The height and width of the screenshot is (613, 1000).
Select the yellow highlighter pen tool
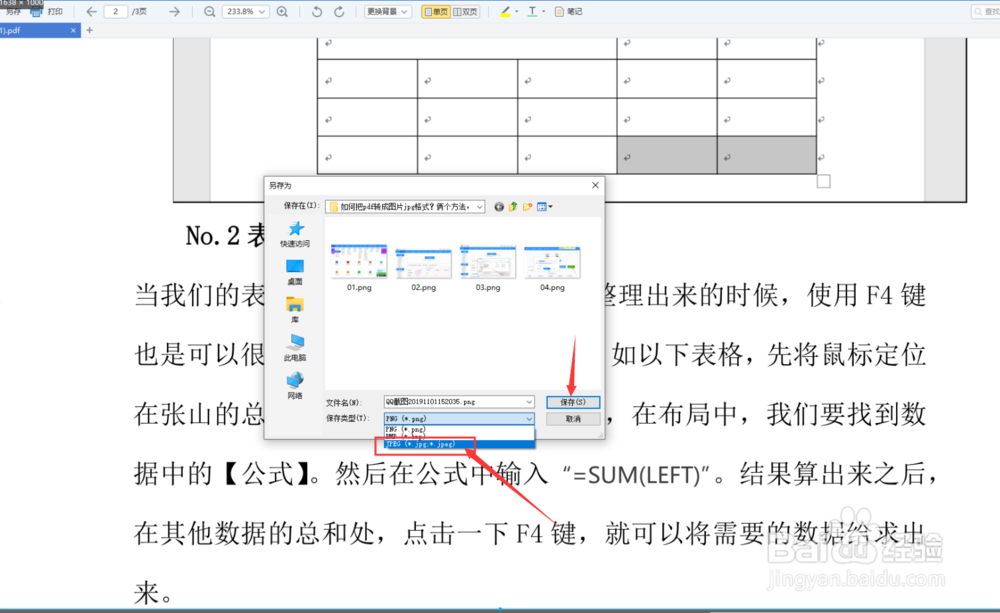505,11
